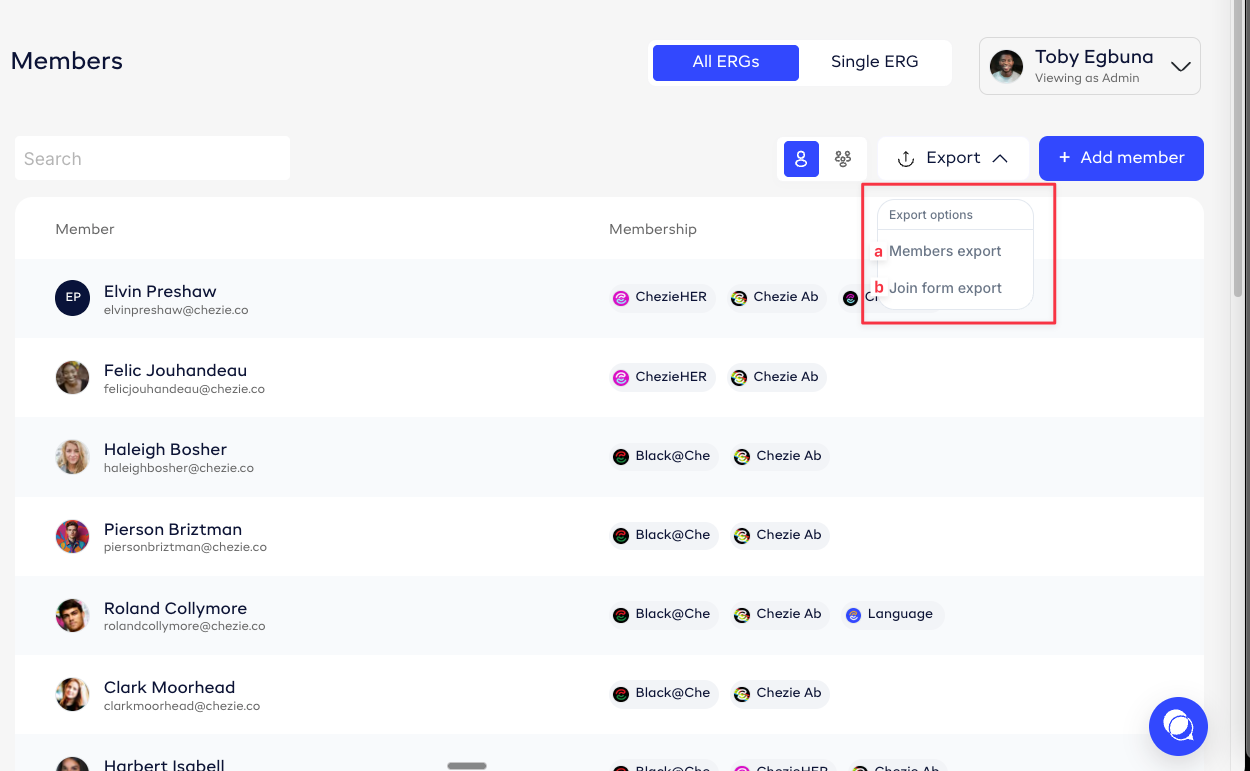Click Felic Jouhandeau's profile photo
Screen dimensions: 1250x771
point(73,377)
